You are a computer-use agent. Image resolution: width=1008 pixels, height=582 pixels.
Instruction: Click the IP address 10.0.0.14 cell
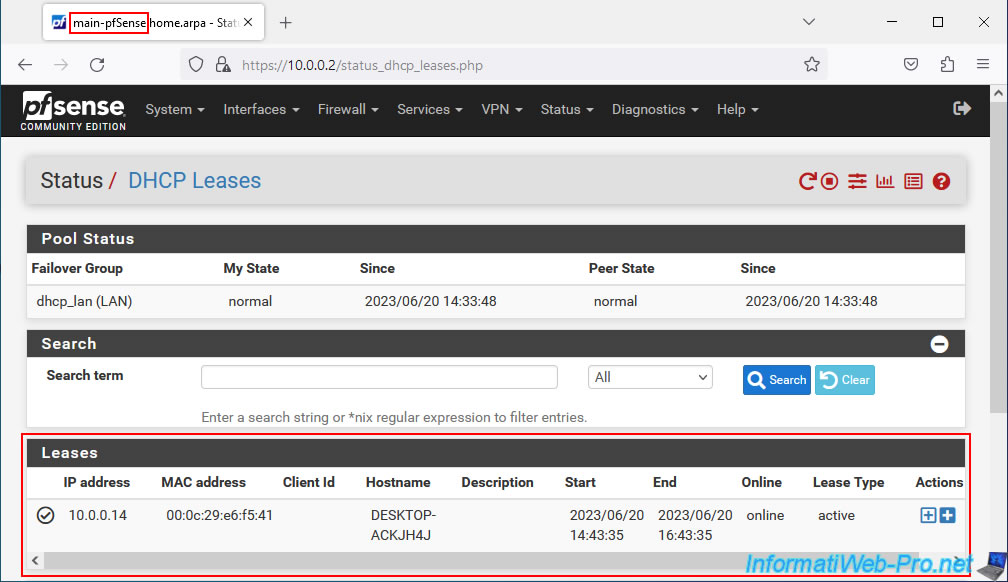point(98,516)
